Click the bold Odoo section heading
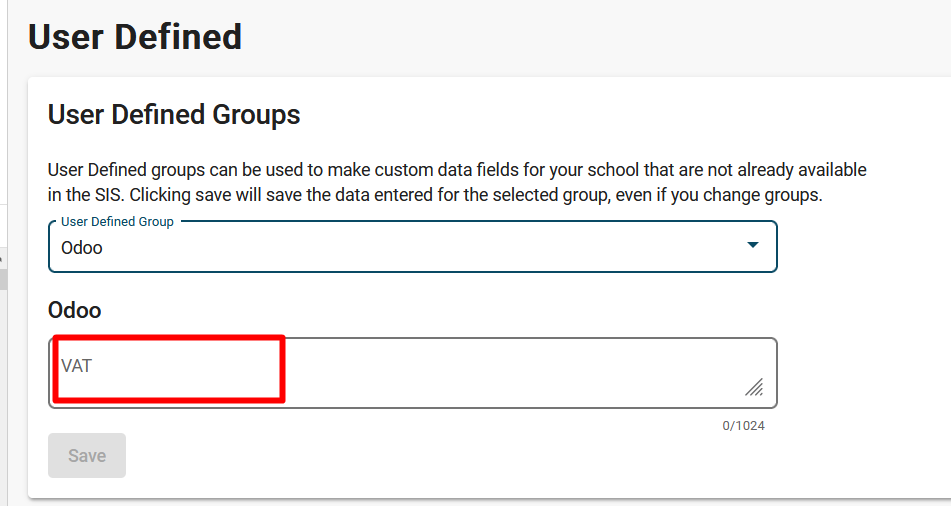Image resolution: width=951 pixels, height=506 pixels. (75, 310)
